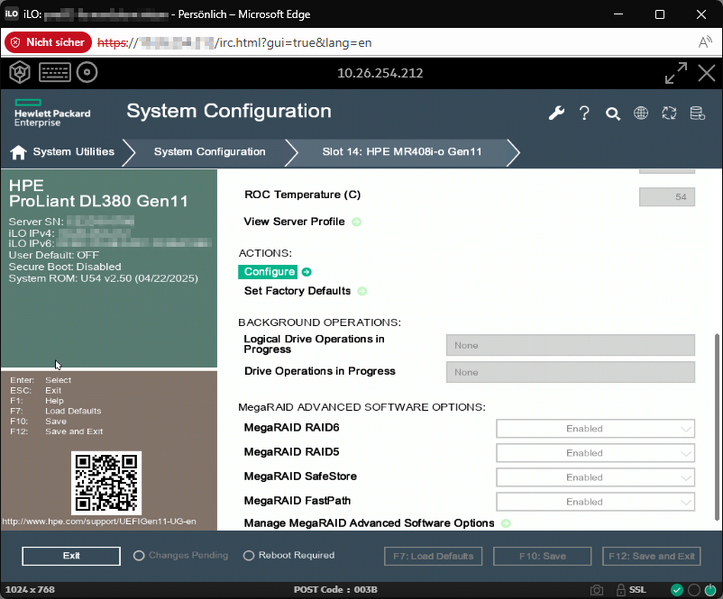Open the iLO console menu cube icon

(x=19, y=72)
